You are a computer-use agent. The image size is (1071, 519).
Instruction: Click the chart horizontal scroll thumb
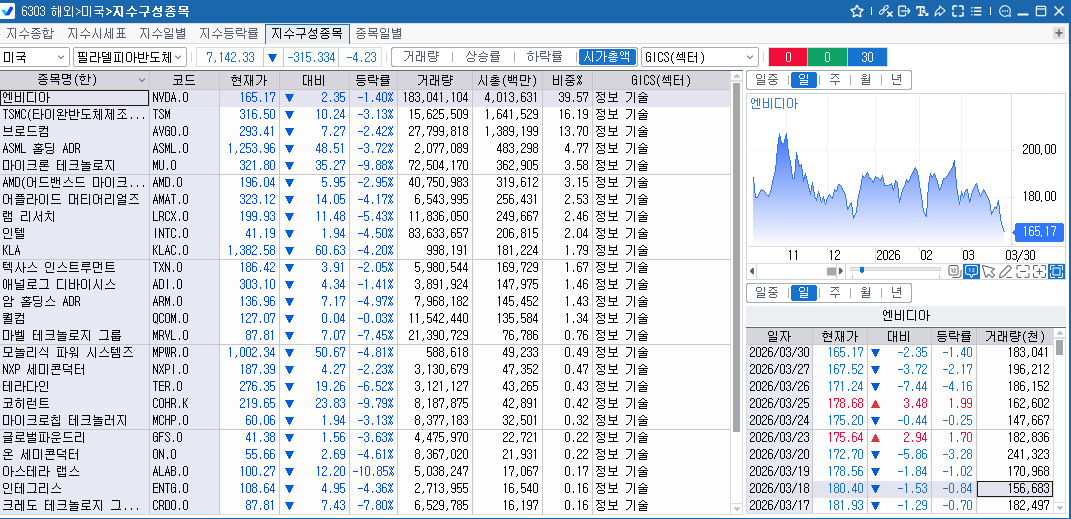pyautogui.click(x=831, y=271)
